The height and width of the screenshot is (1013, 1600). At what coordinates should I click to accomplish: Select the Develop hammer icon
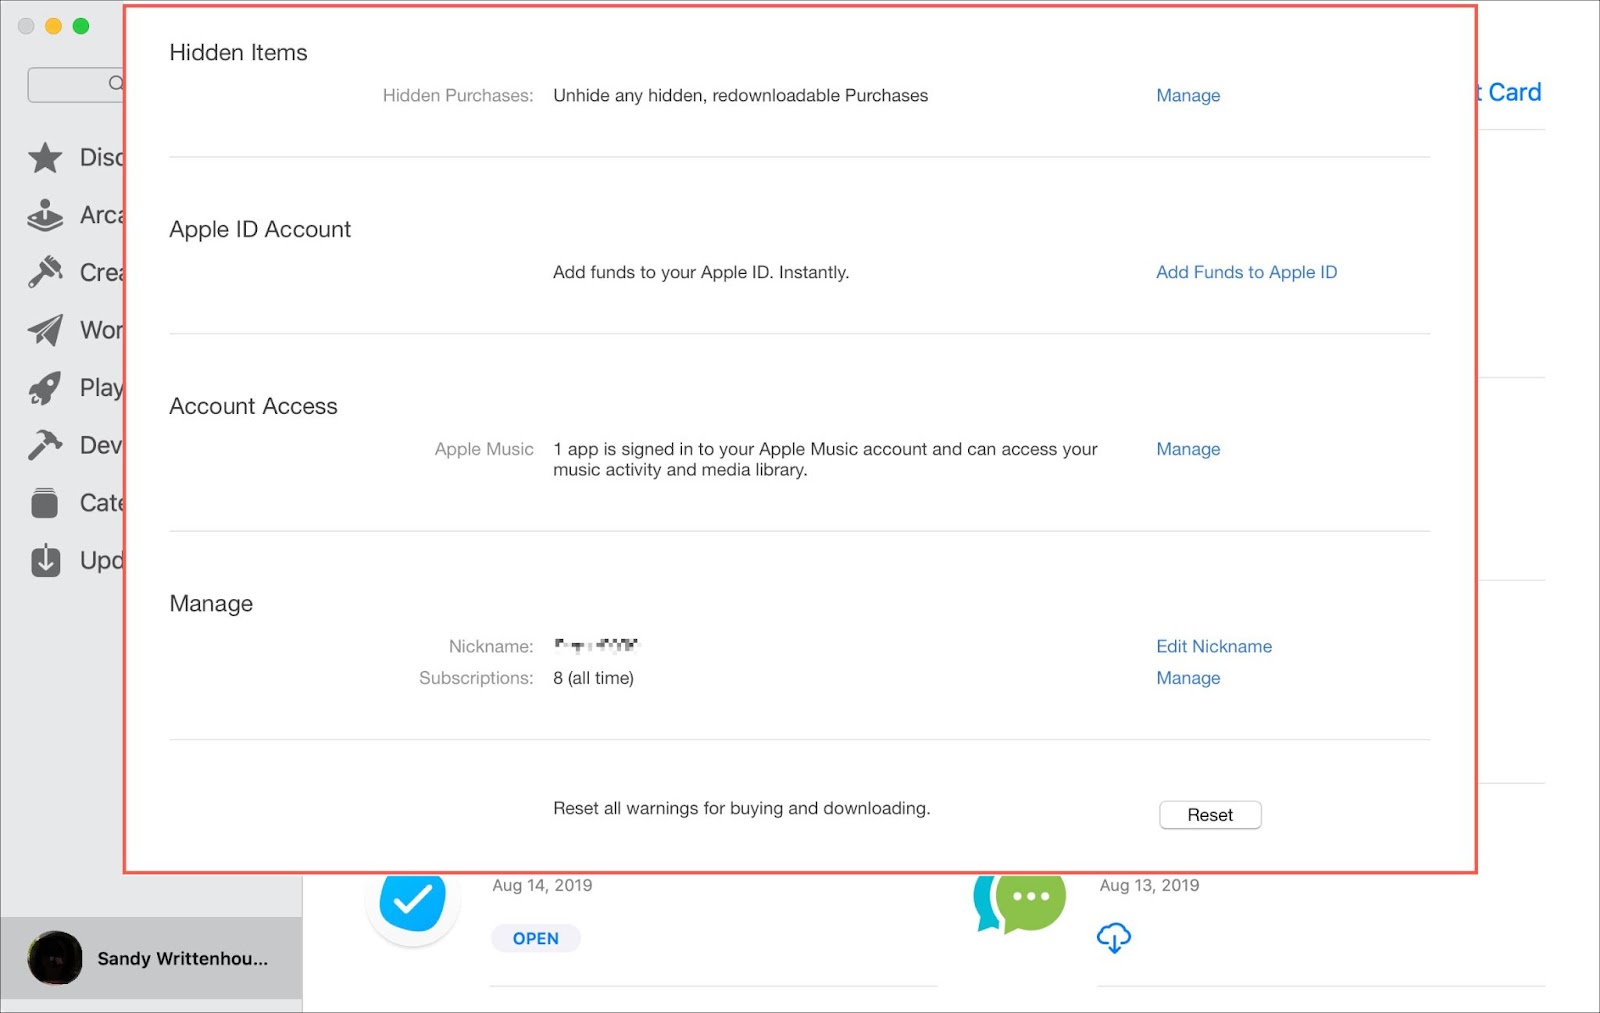(x=45, y=445)
